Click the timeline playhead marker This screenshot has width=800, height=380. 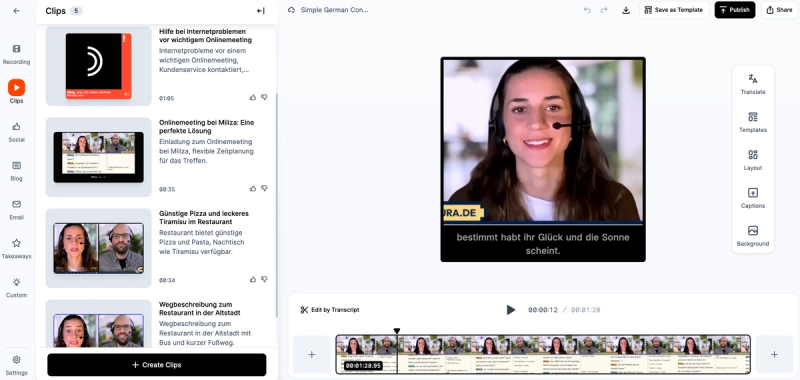coord(397,331)
